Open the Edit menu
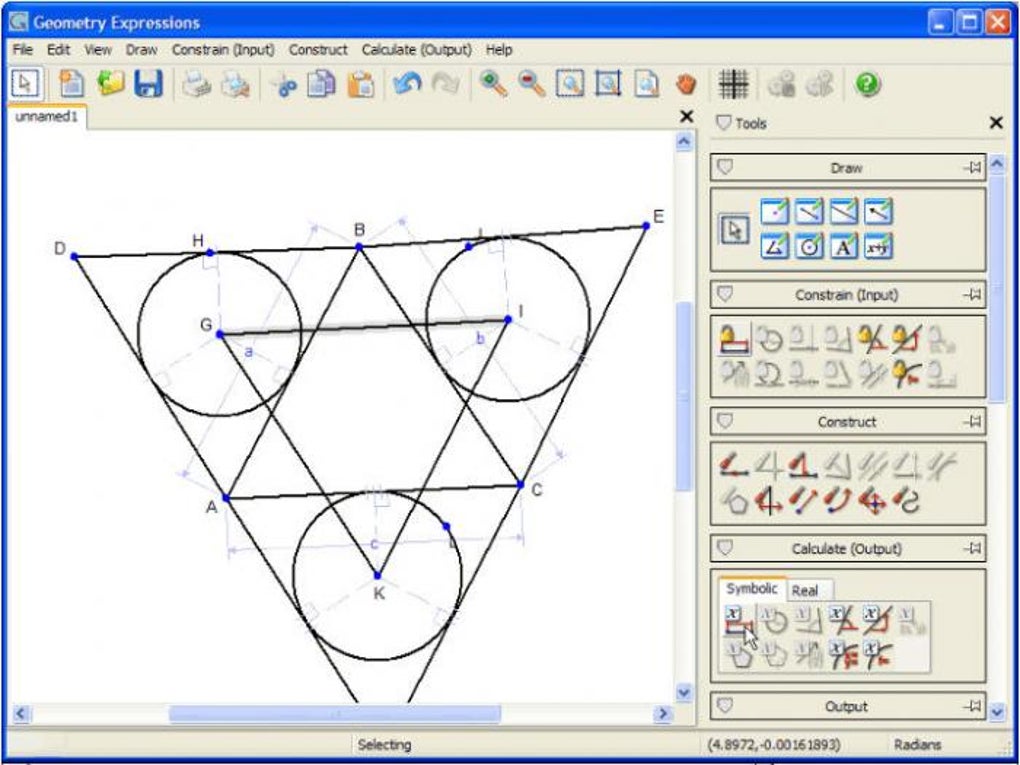 [x=58, y=49]
